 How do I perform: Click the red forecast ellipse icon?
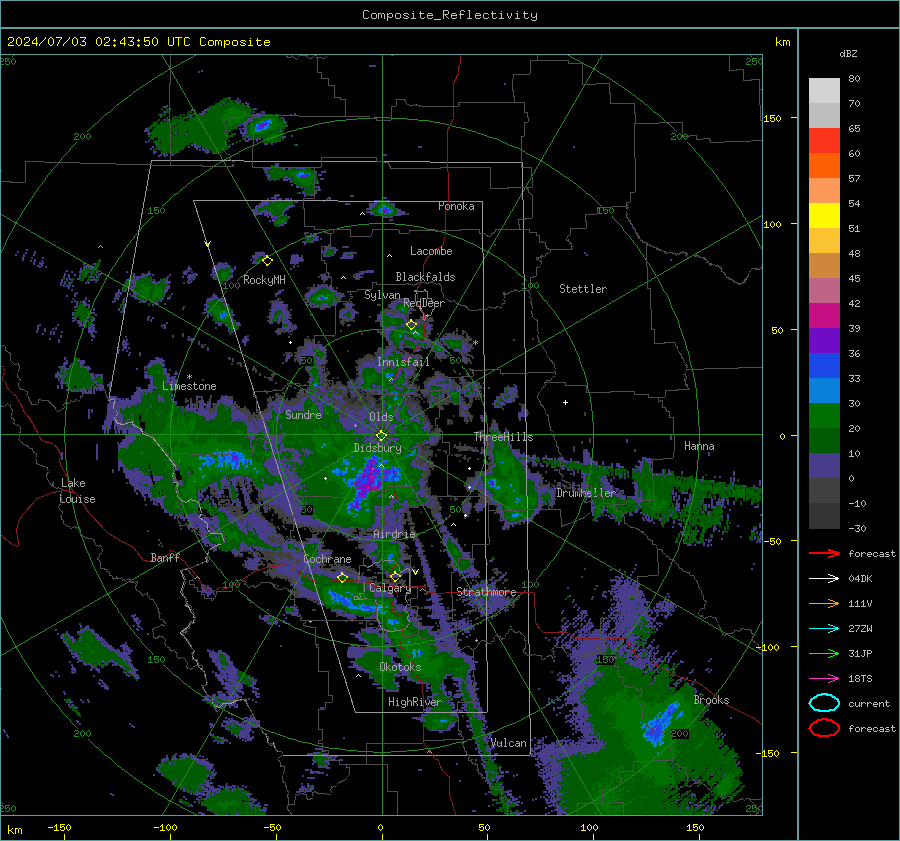tap(824, 728)
